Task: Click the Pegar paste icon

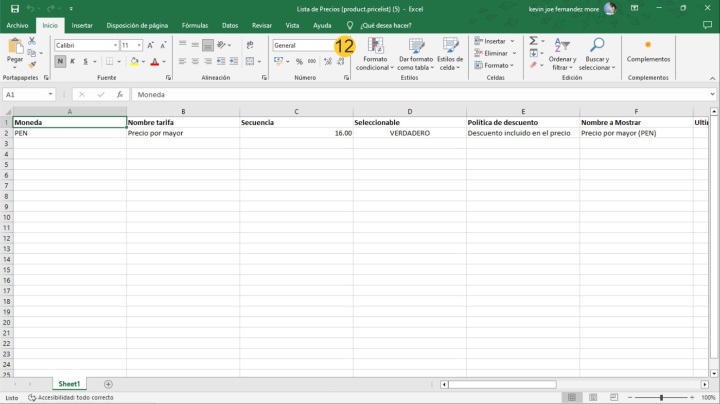Action: pos(15,48)
